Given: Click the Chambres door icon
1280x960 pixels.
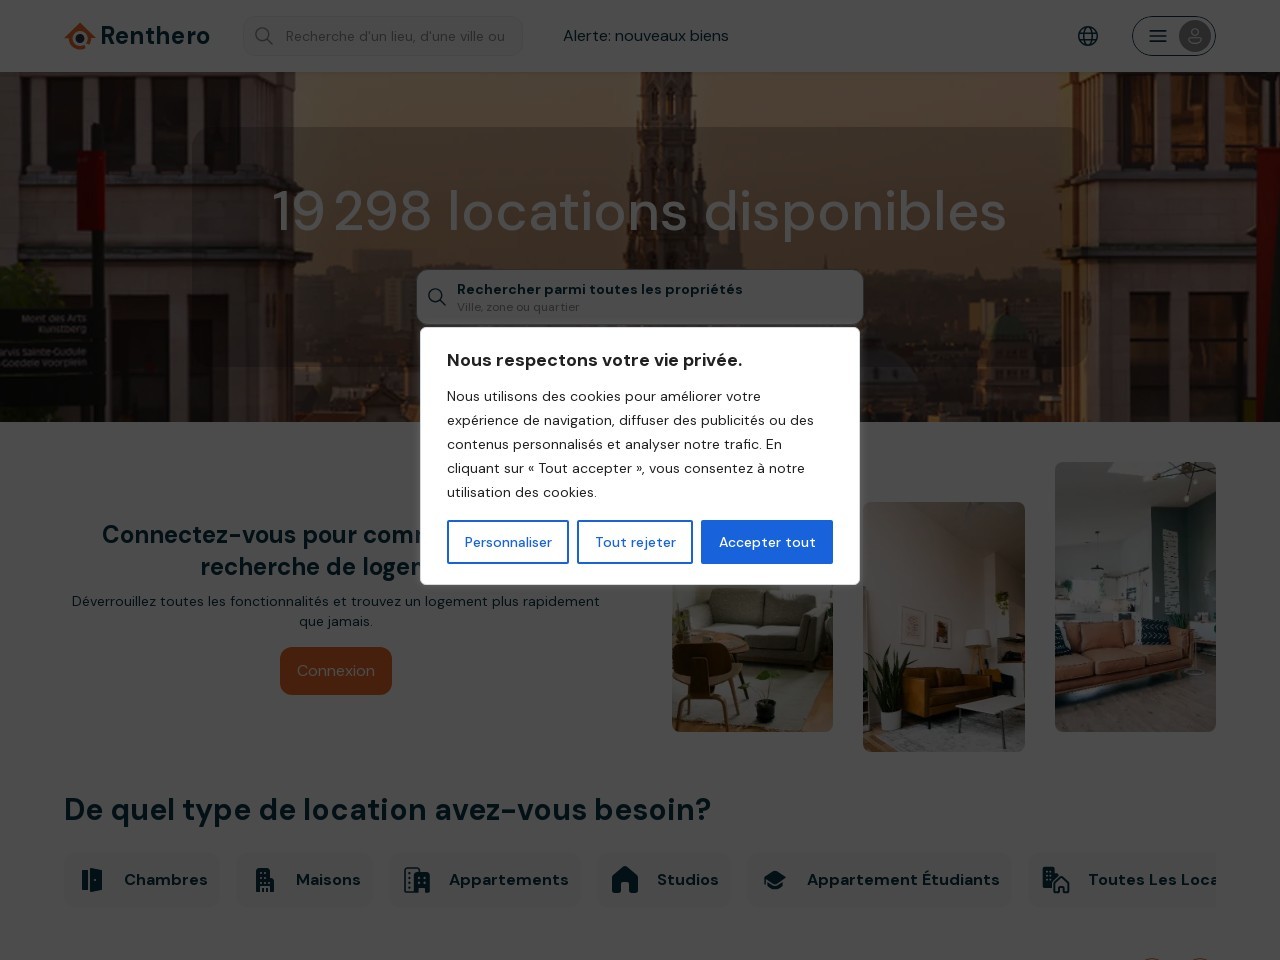Looking at the screenshot, I should [x=92, y=880].
